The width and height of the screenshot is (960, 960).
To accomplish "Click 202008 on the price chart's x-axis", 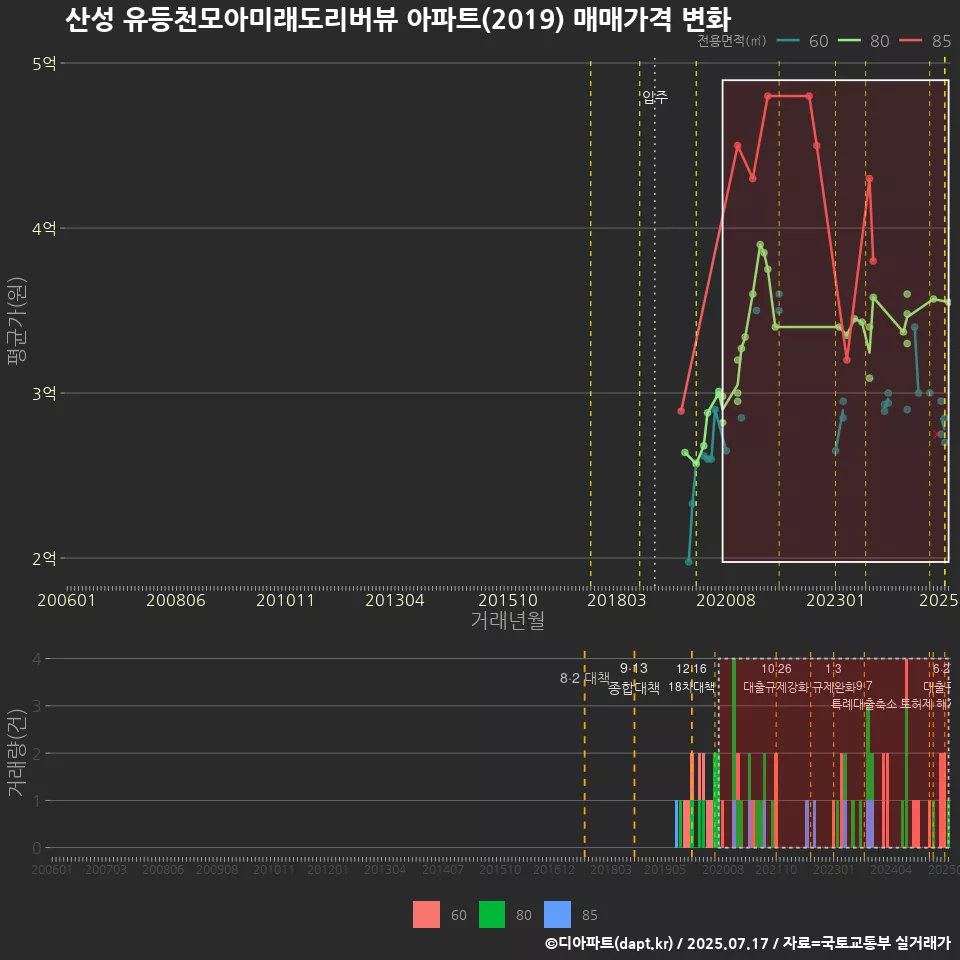I will tap(726, 600).
